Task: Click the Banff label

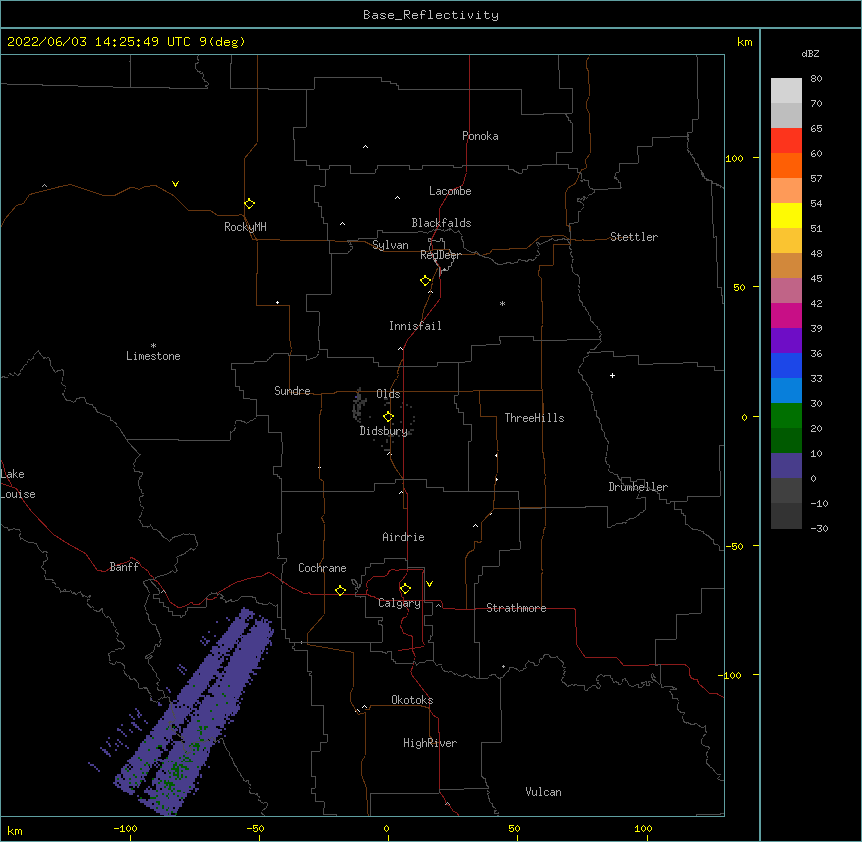Action: 124,567
